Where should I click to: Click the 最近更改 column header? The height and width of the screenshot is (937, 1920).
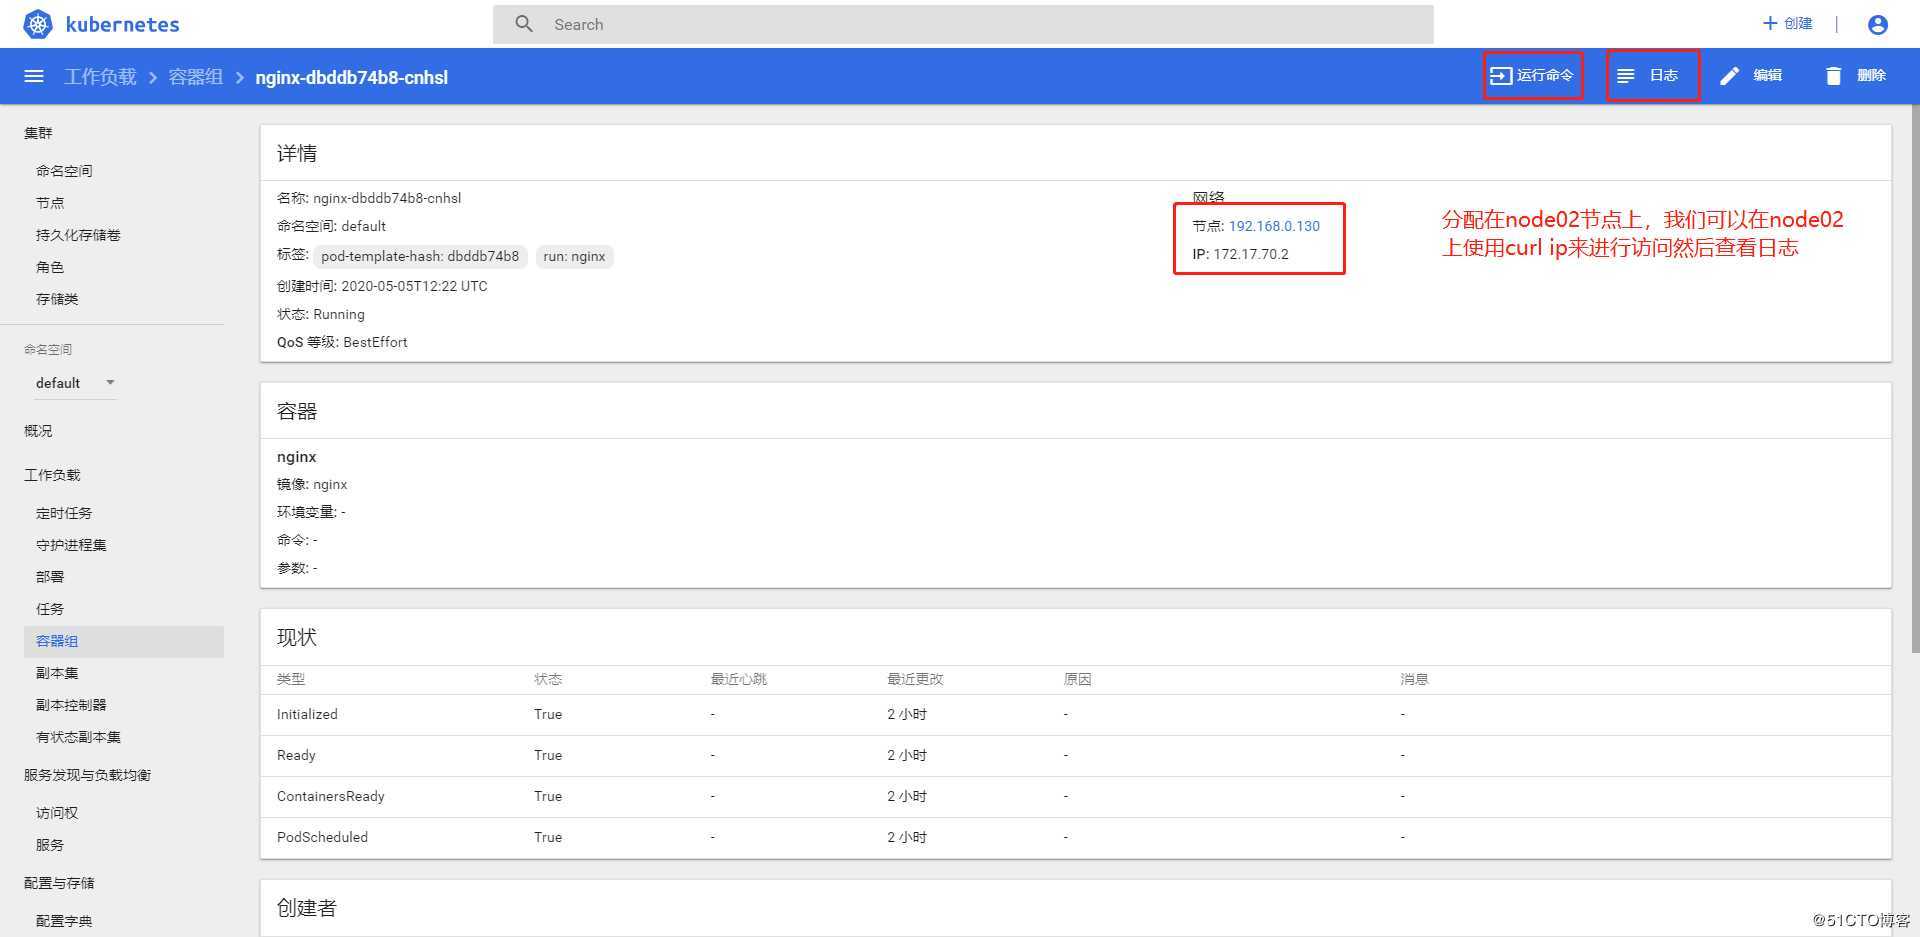(915, 679)
